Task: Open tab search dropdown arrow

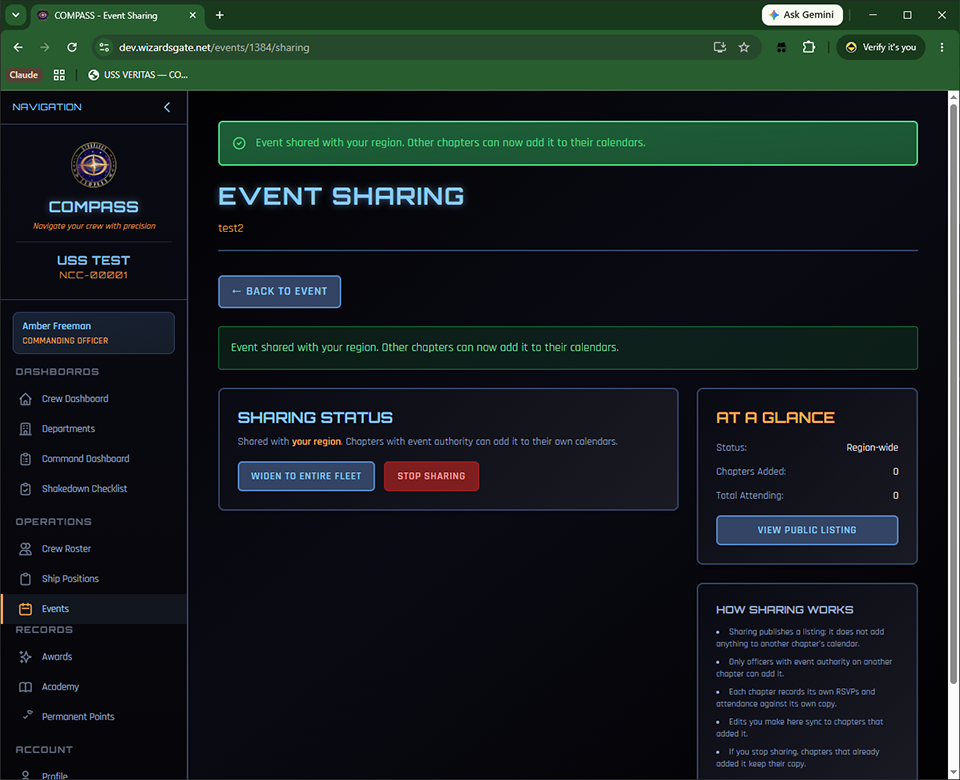Action: (x=15, y=15)
